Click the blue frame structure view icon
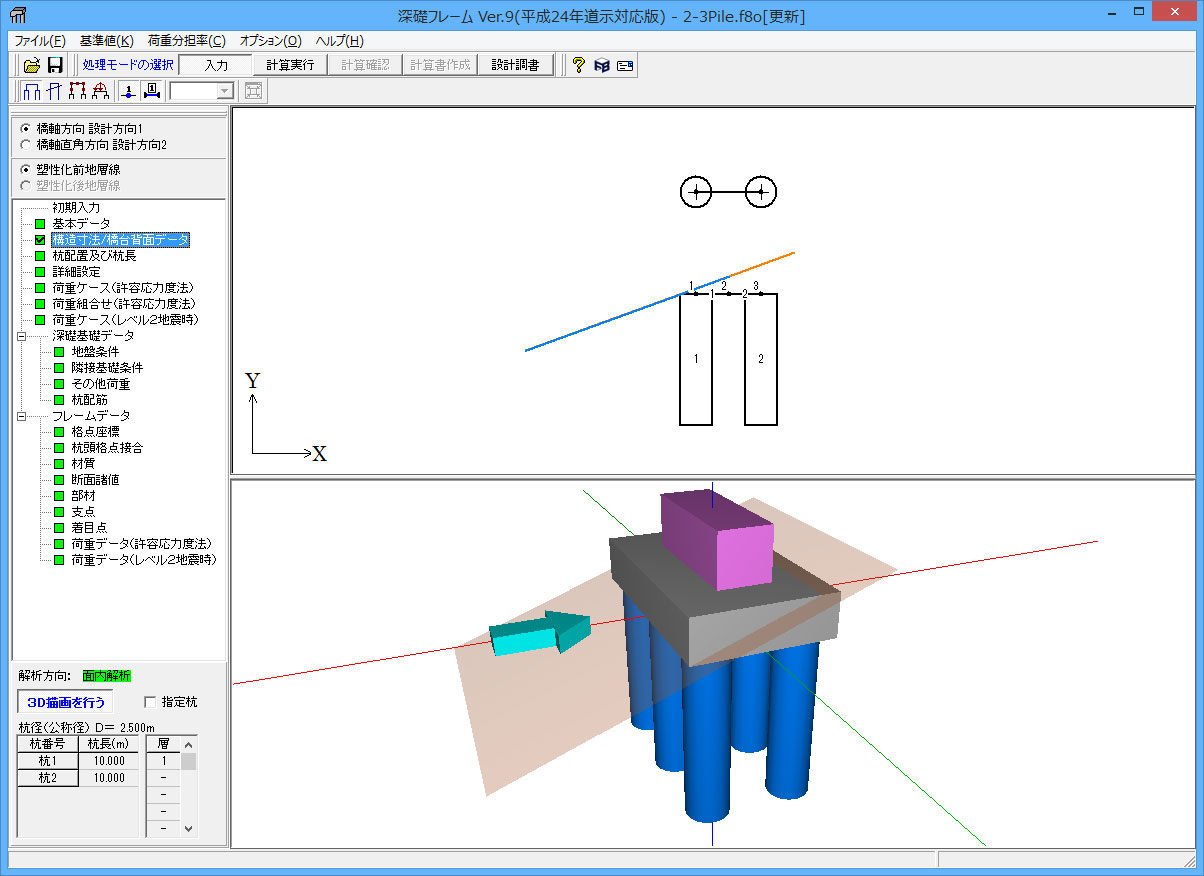This screenshot has height=876, width=1204. (31, 91)
